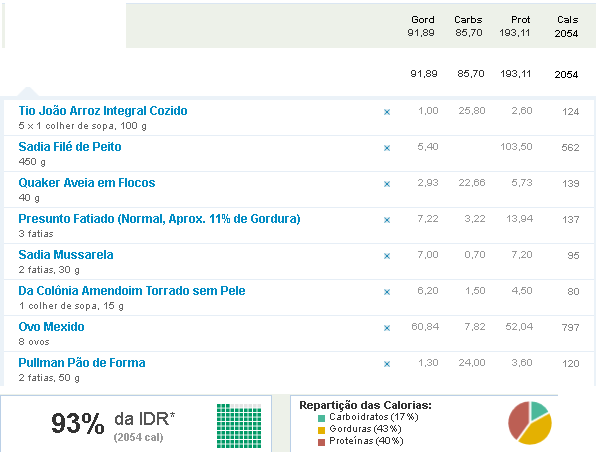
Task: Remove Da Colônia Amendoim Torrado entry
Action: pyautogui.click(x=387, y=292)
